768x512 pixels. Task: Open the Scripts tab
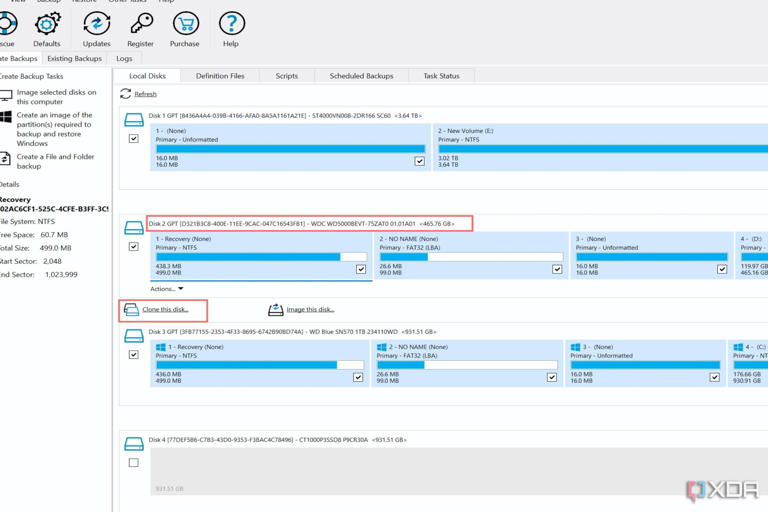click(x=287, y=76)
